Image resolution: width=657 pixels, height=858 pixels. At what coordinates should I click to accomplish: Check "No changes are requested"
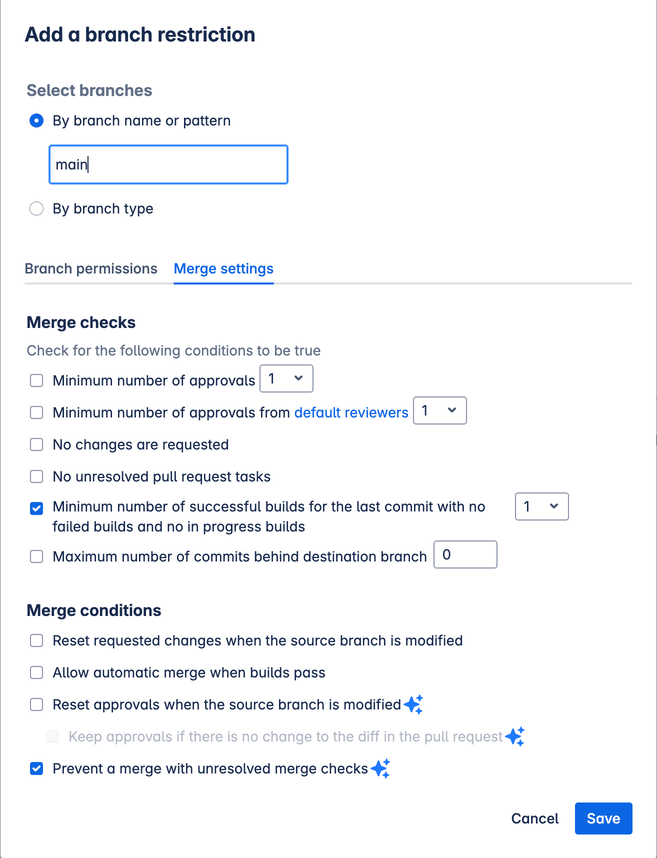pyautogui.click(x=36, y=444)
